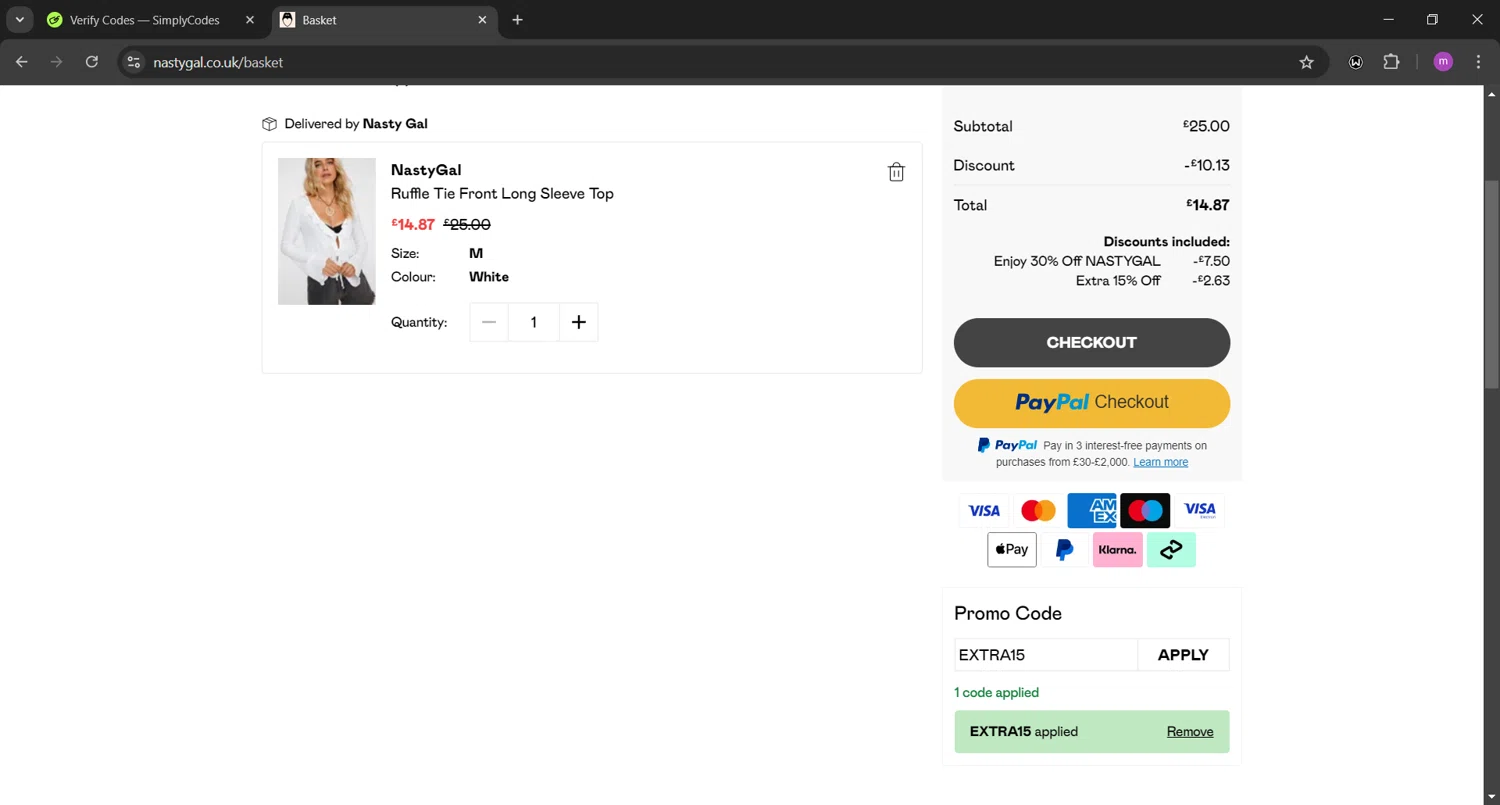Image resolution: width=1500 pixels, height=805 pixels.
Task: Click the delivery box icon beside Delivered by
Action: pyautogui.click(x=269, y=124)
